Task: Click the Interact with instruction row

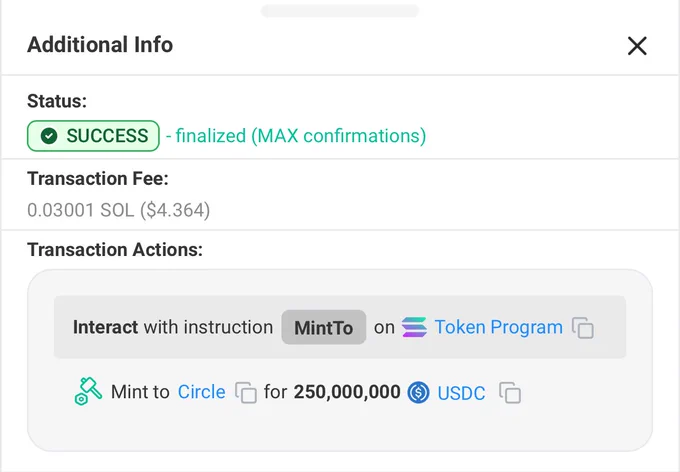Action: tap(340, 327)
